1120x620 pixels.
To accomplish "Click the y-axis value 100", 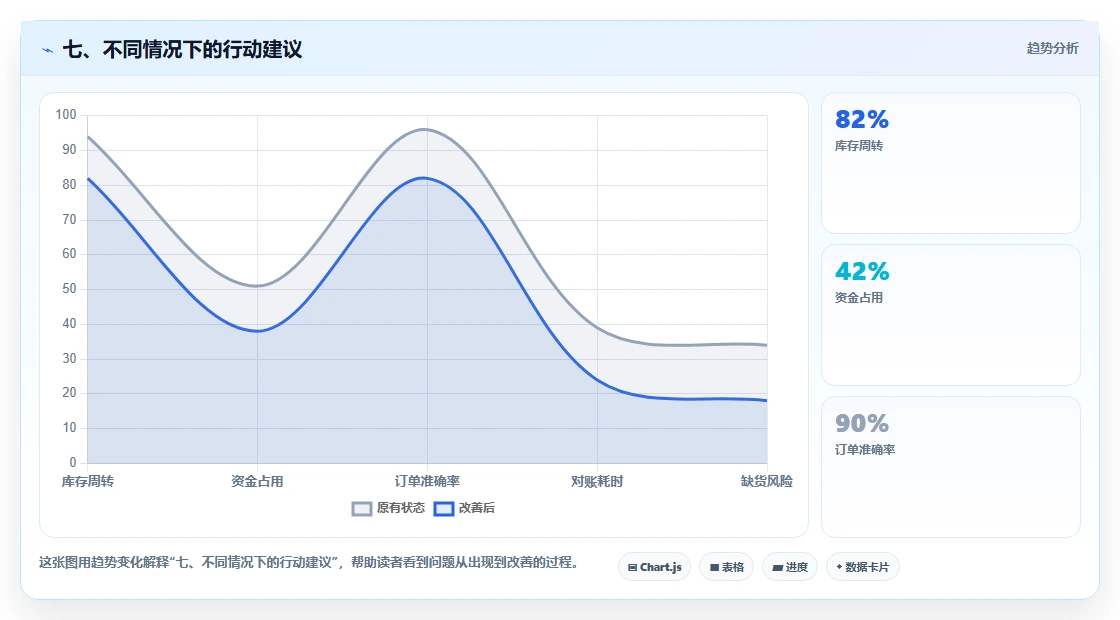I will pyautogui.click(x=66, y=114).
